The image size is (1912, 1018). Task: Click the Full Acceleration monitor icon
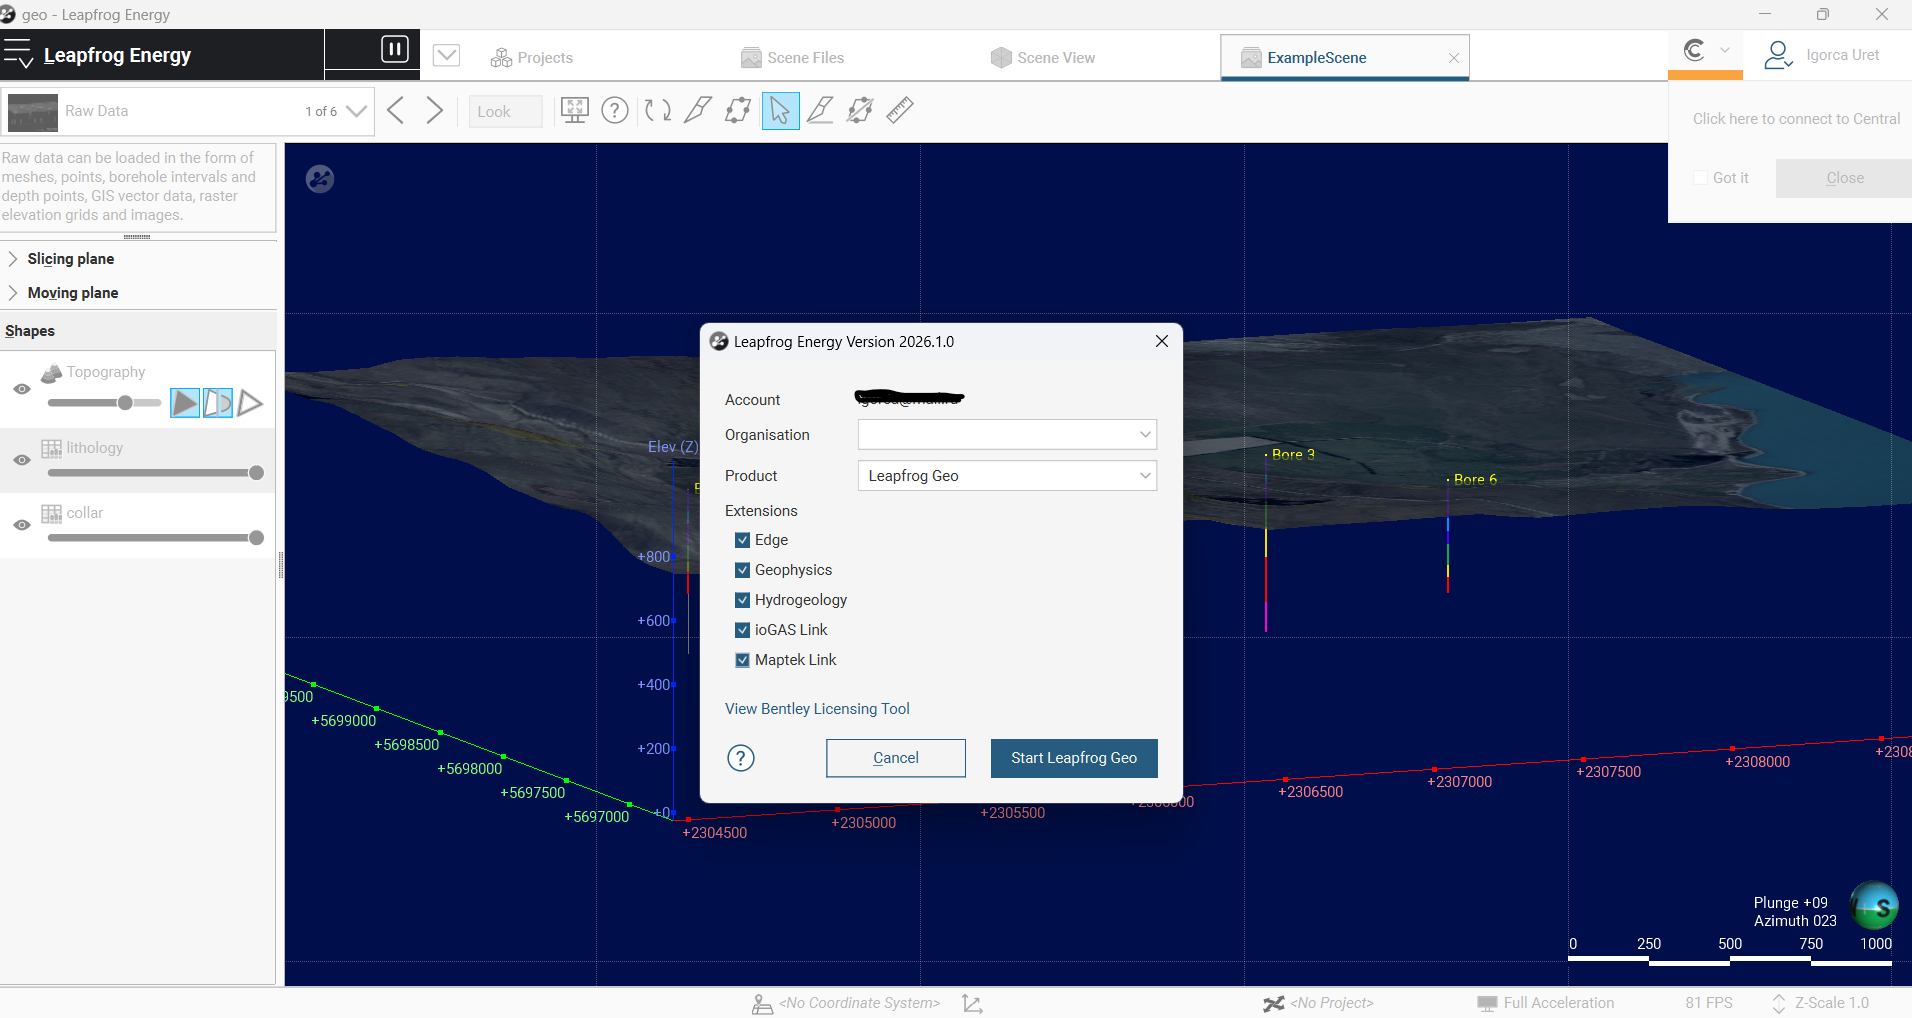1487,1003
